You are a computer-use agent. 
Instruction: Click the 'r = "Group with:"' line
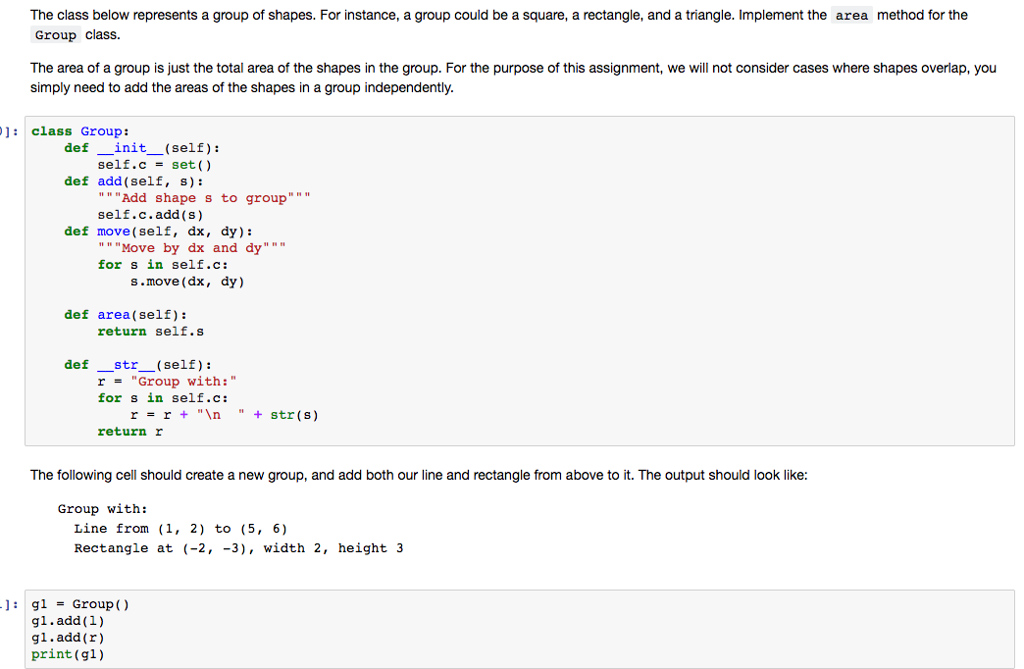pyautogui.click(x=167, y=381)
